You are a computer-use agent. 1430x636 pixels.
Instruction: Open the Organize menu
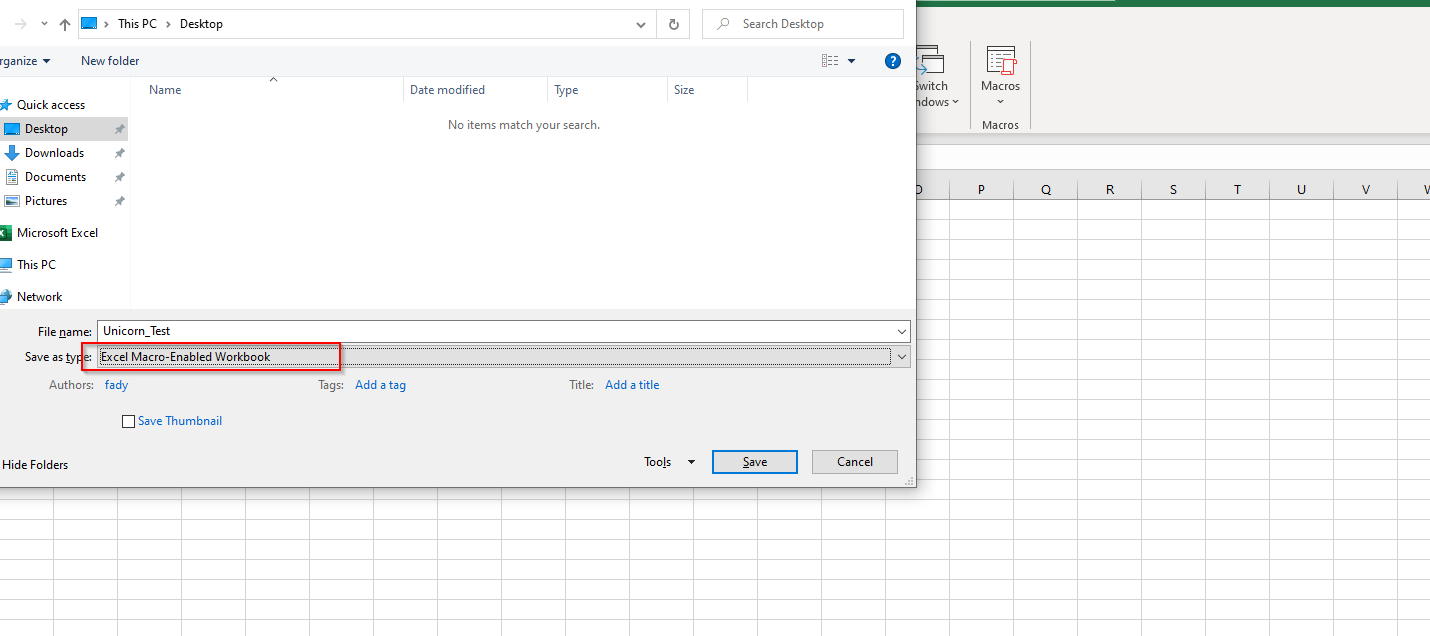tap(24, 61)
